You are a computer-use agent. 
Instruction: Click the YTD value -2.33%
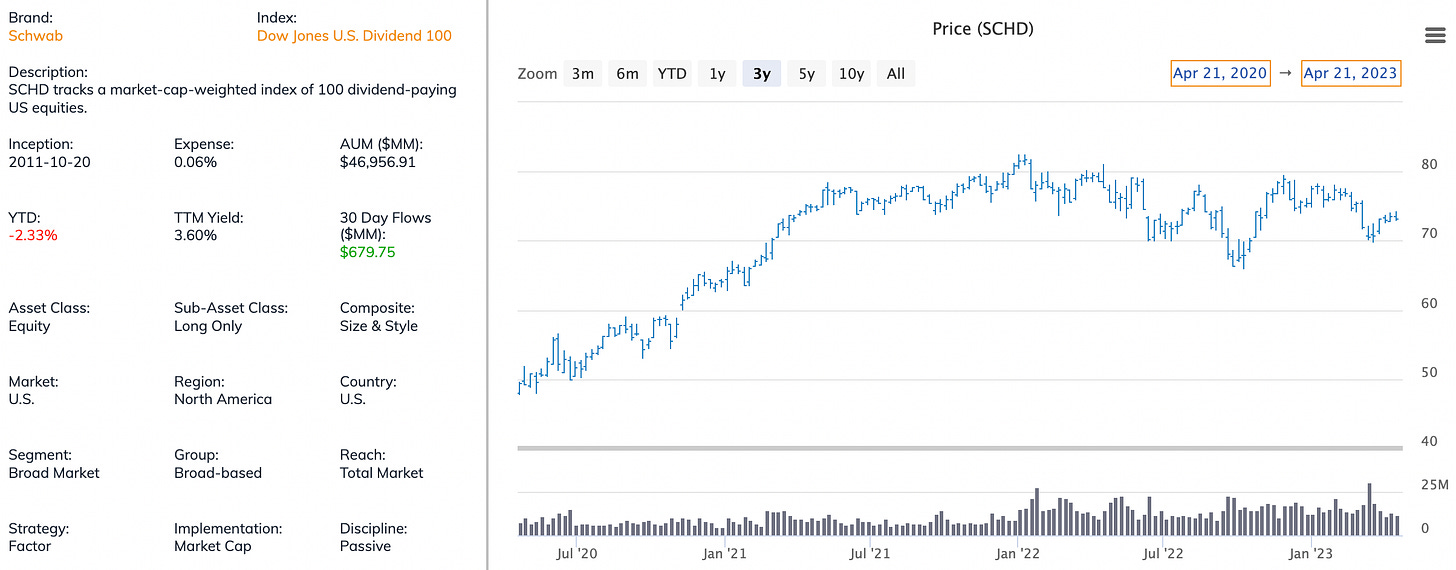click(33, 235)
